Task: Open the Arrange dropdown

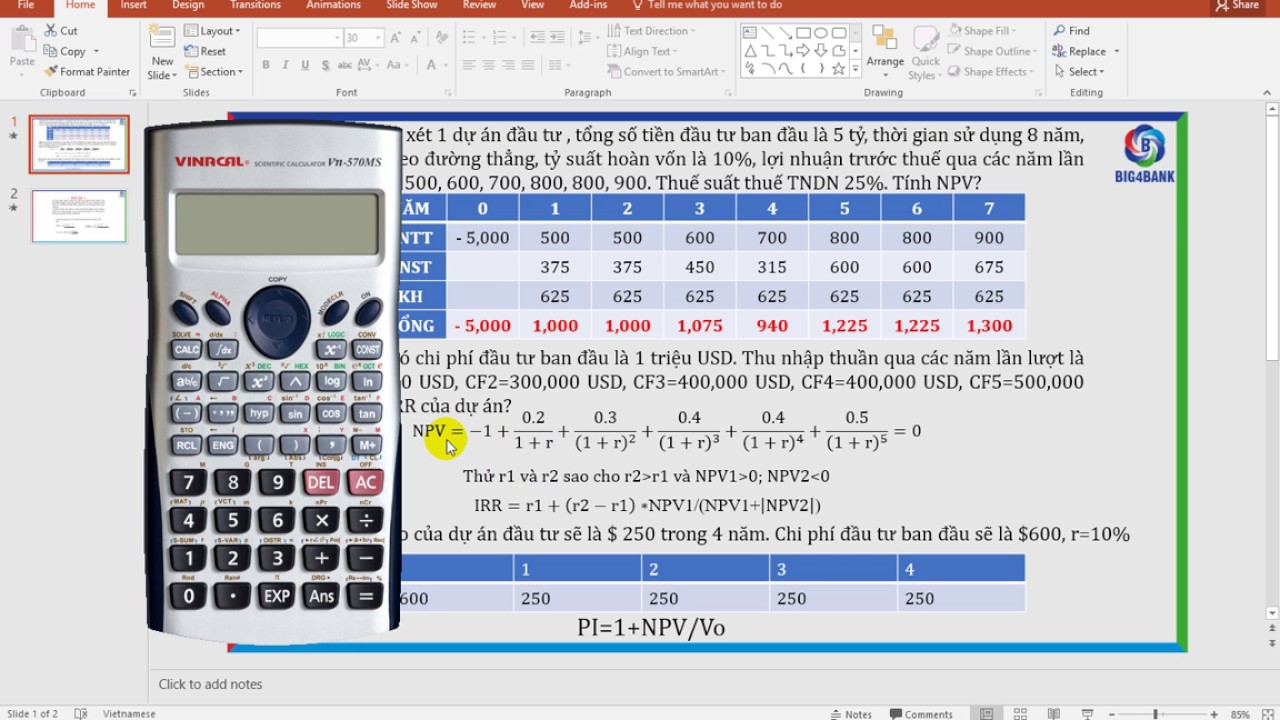Action: [885, 52]
